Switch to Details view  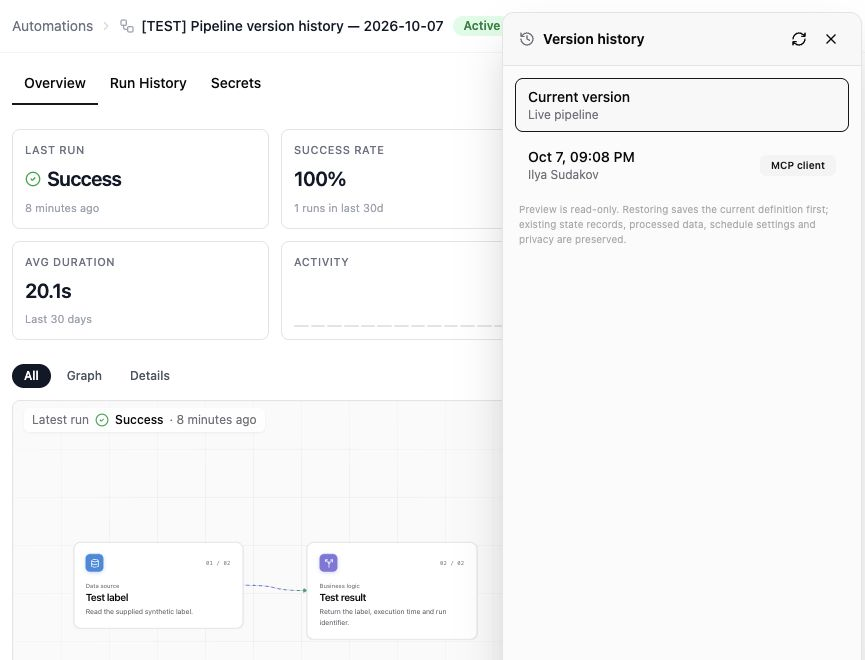coord(149,376)
